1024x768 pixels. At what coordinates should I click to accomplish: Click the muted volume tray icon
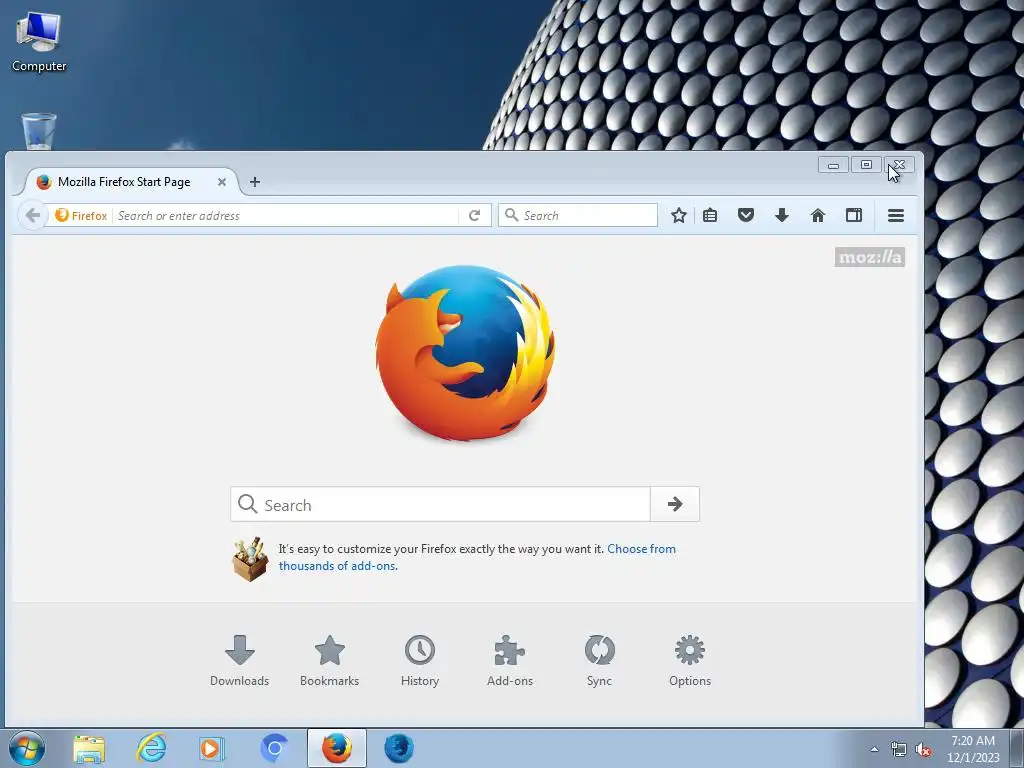(x=923, y=750)
